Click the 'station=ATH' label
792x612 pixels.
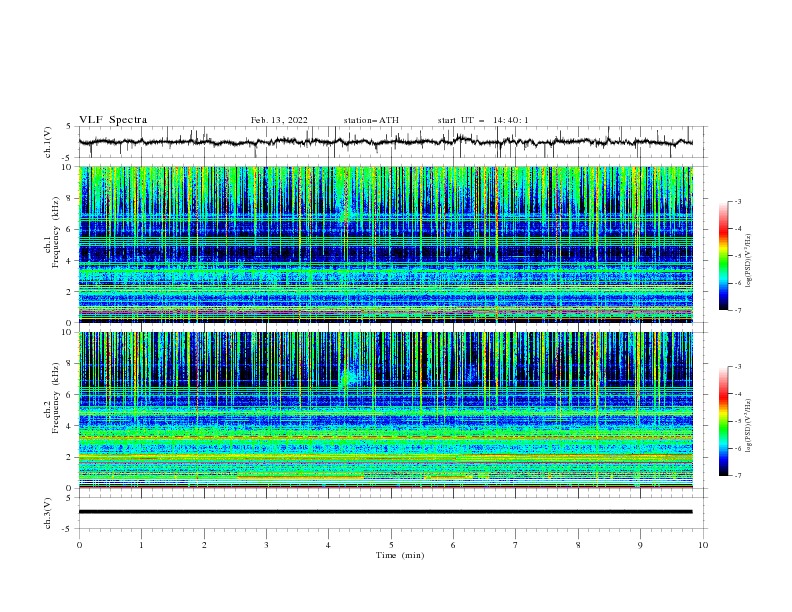pyautogui.click(x=371, y=120)
